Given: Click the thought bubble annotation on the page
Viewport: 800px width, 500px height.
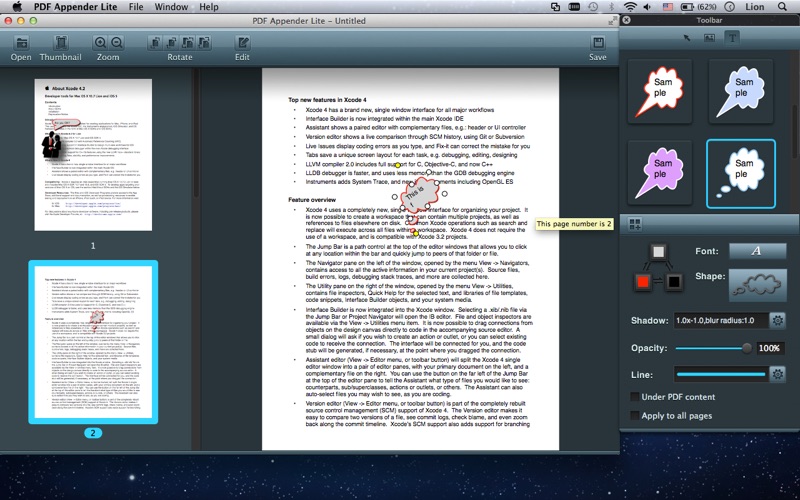Looking at the screenshot, I should 420,194.
